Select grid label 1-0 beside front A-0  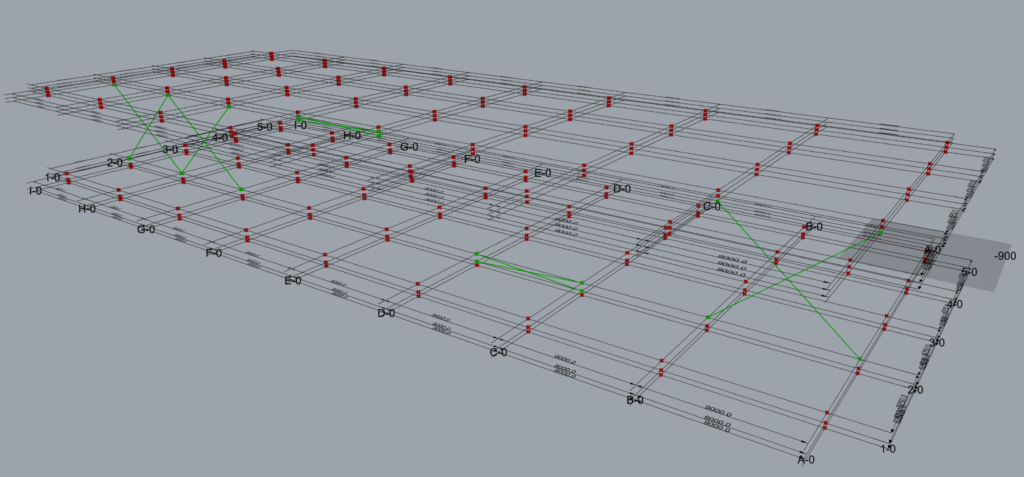click(887, 450)
